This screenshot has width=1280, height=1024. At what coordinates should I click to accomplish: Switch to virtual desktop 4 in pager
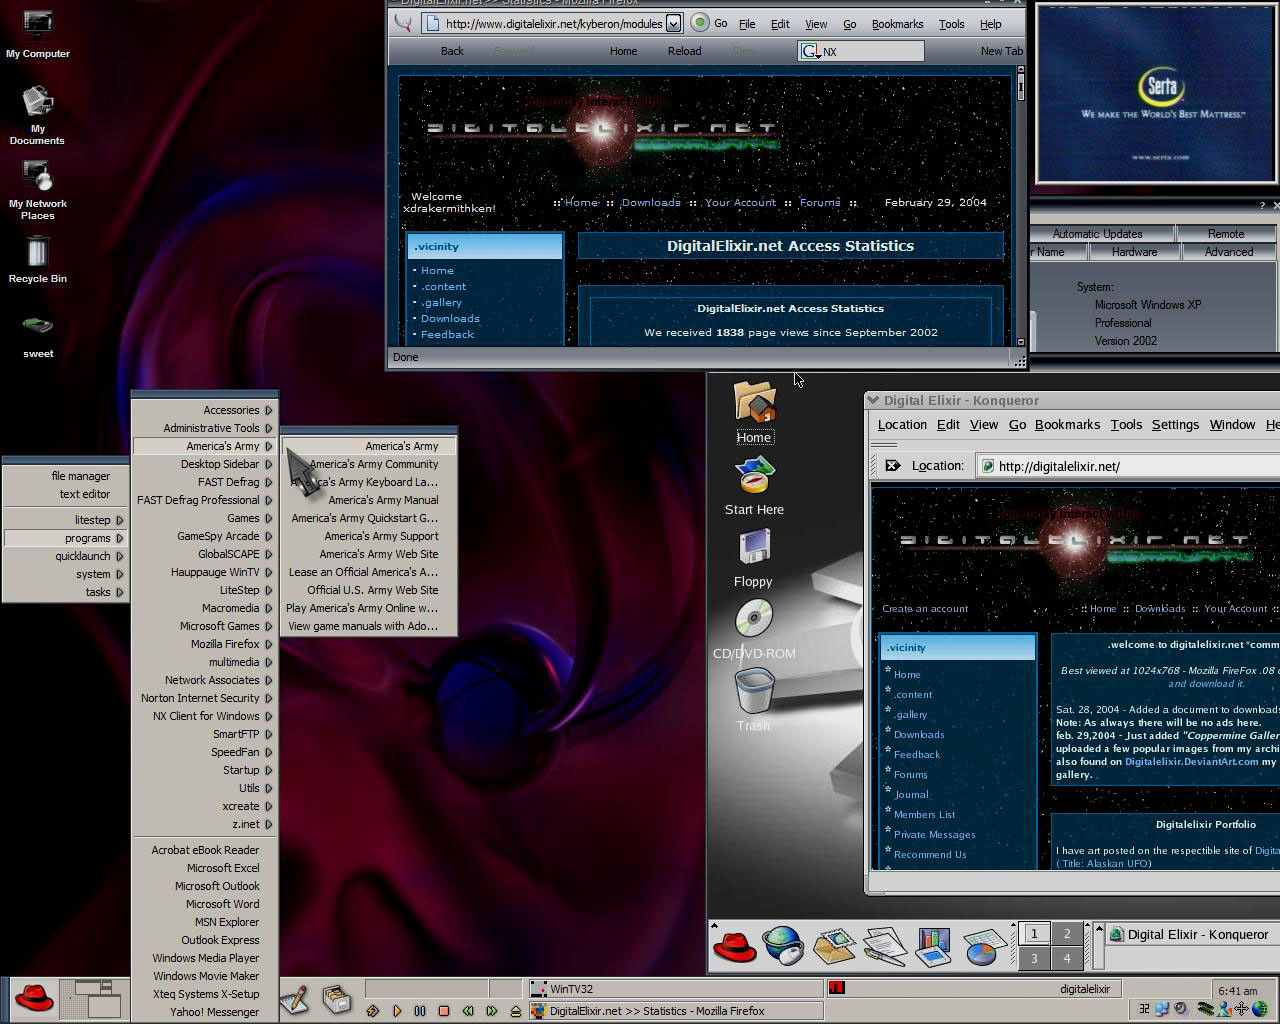coord(1067,958)
